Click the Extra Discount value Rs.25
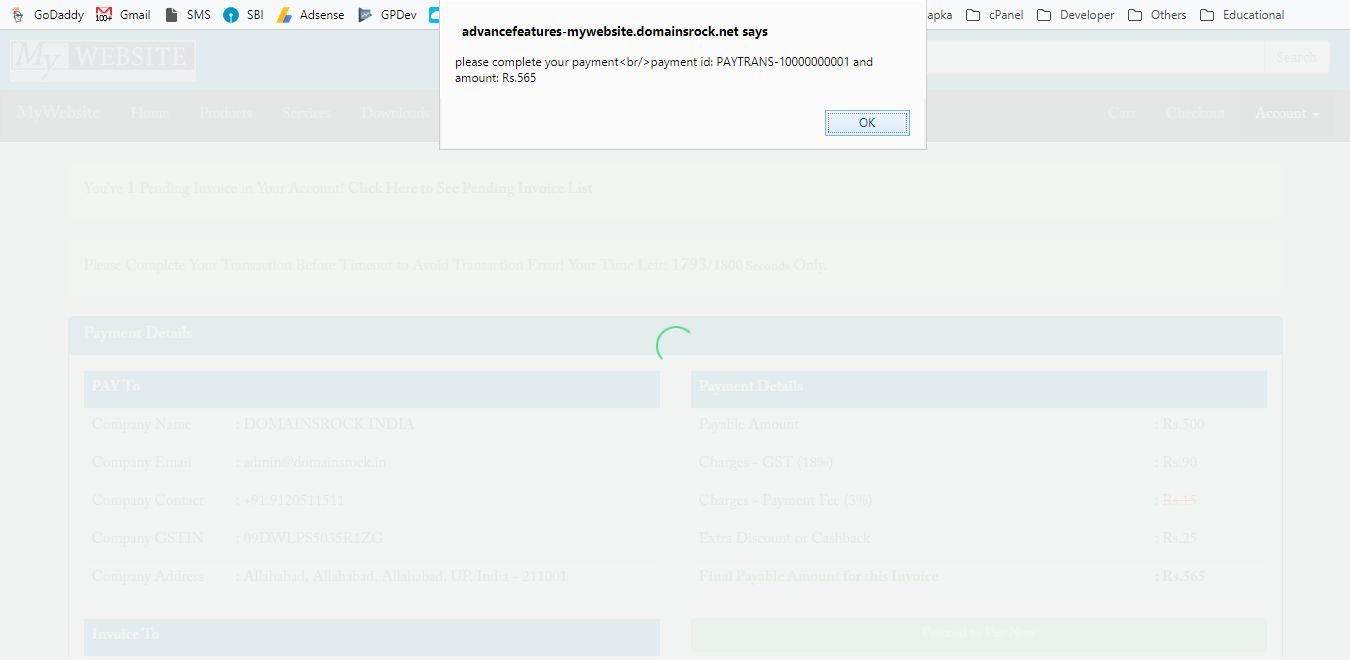 tap(1179, 538)
